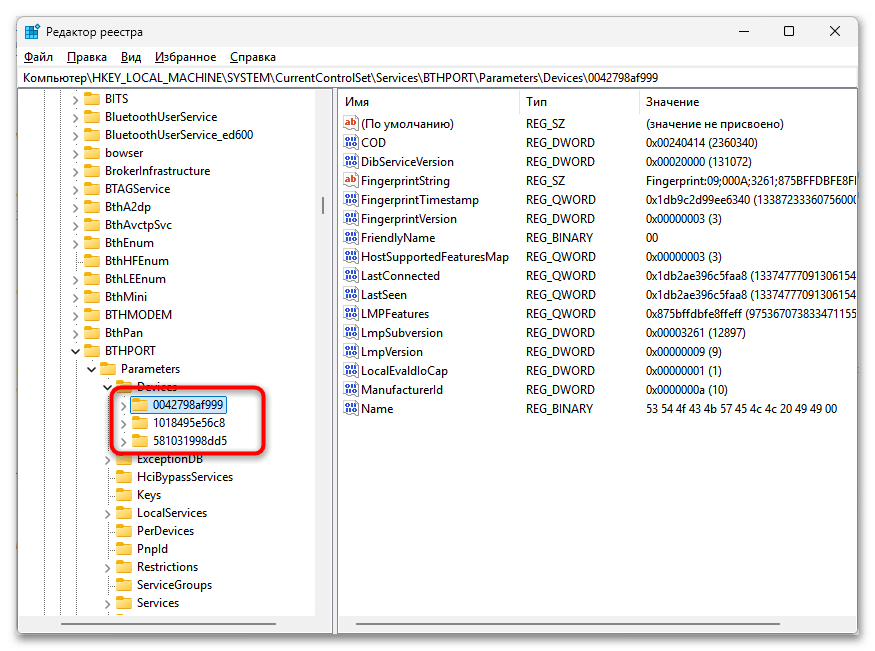
Task: Expand the Restrictions key
Action: pos(108,567)
